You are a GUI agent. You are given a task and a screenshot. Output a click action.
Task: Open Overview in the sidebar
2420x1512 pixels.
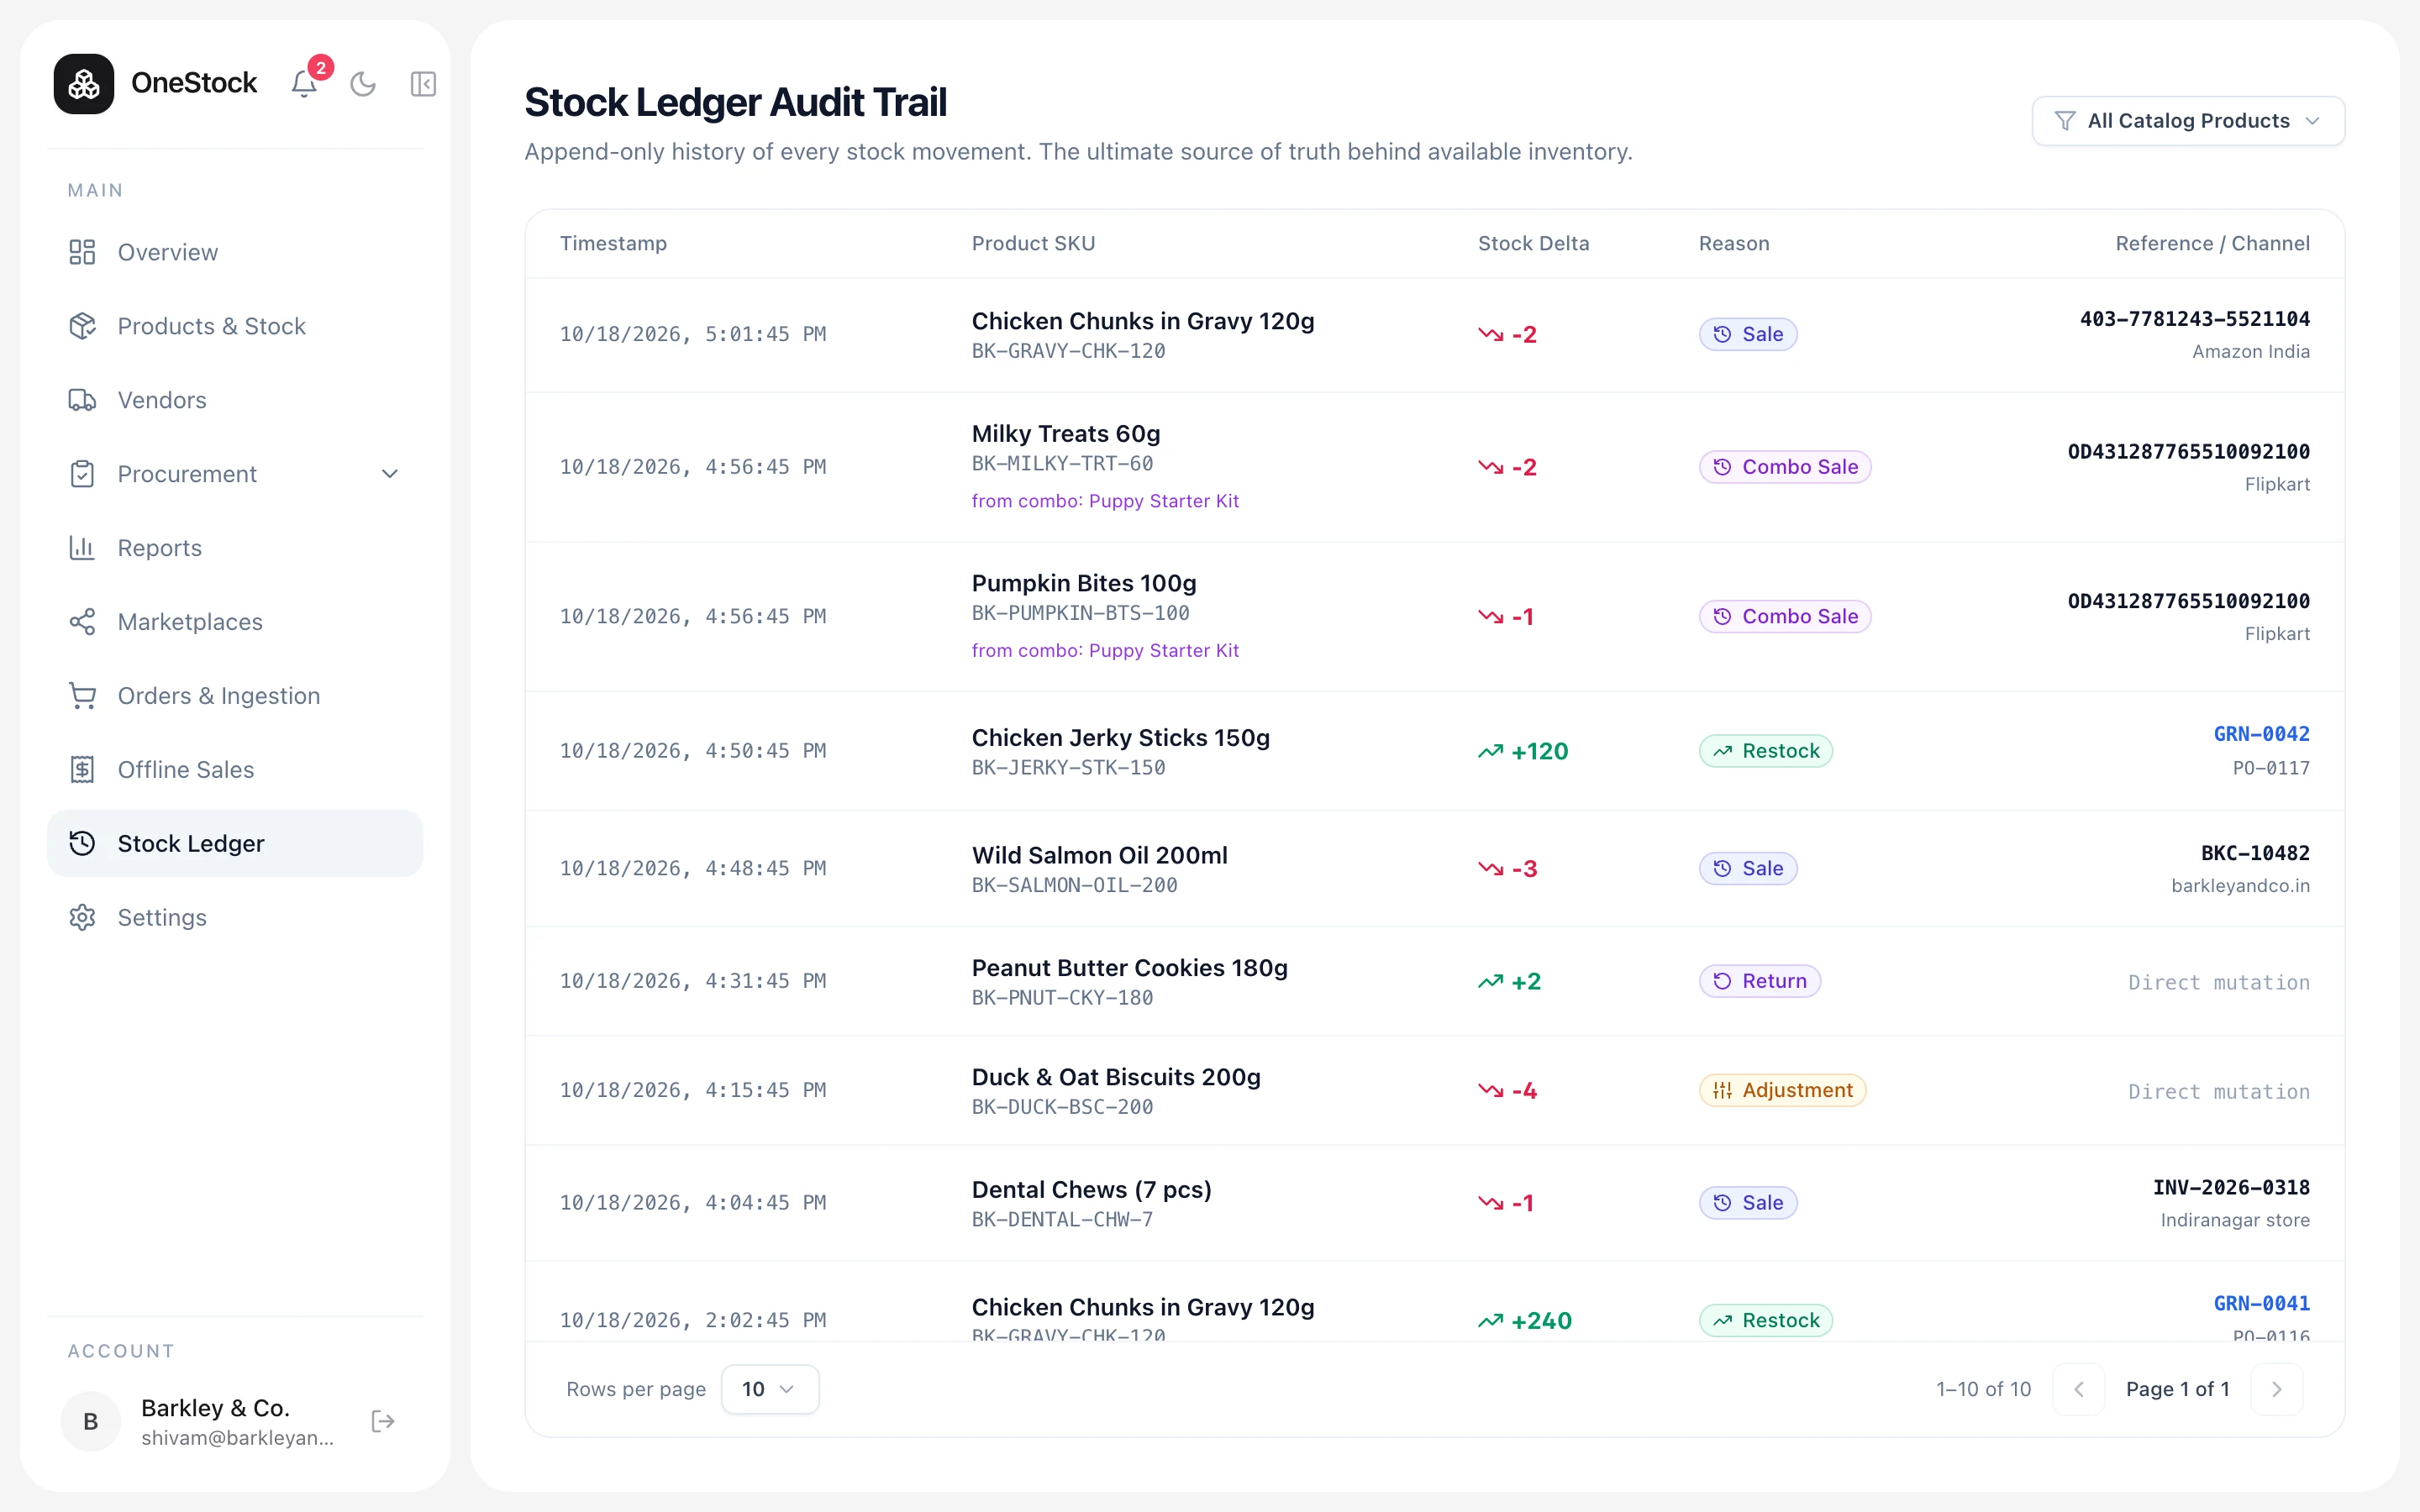click(235, 252)
